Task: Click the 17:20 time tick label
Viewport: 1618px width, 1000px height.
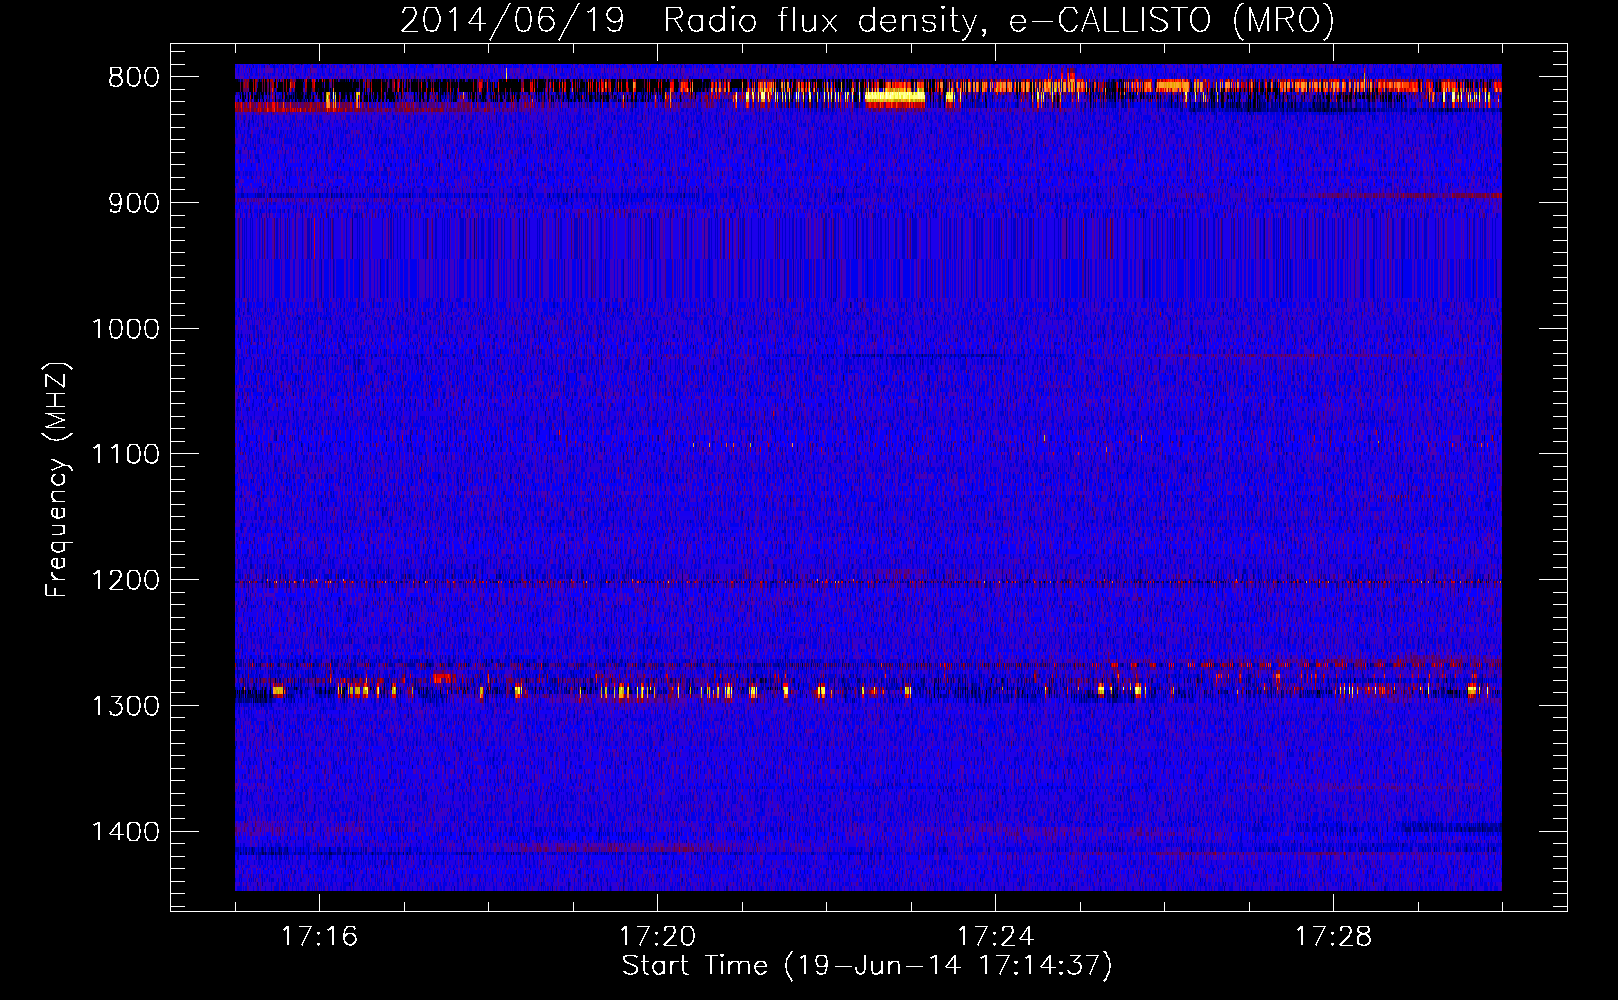Action: tap(657, 937)
